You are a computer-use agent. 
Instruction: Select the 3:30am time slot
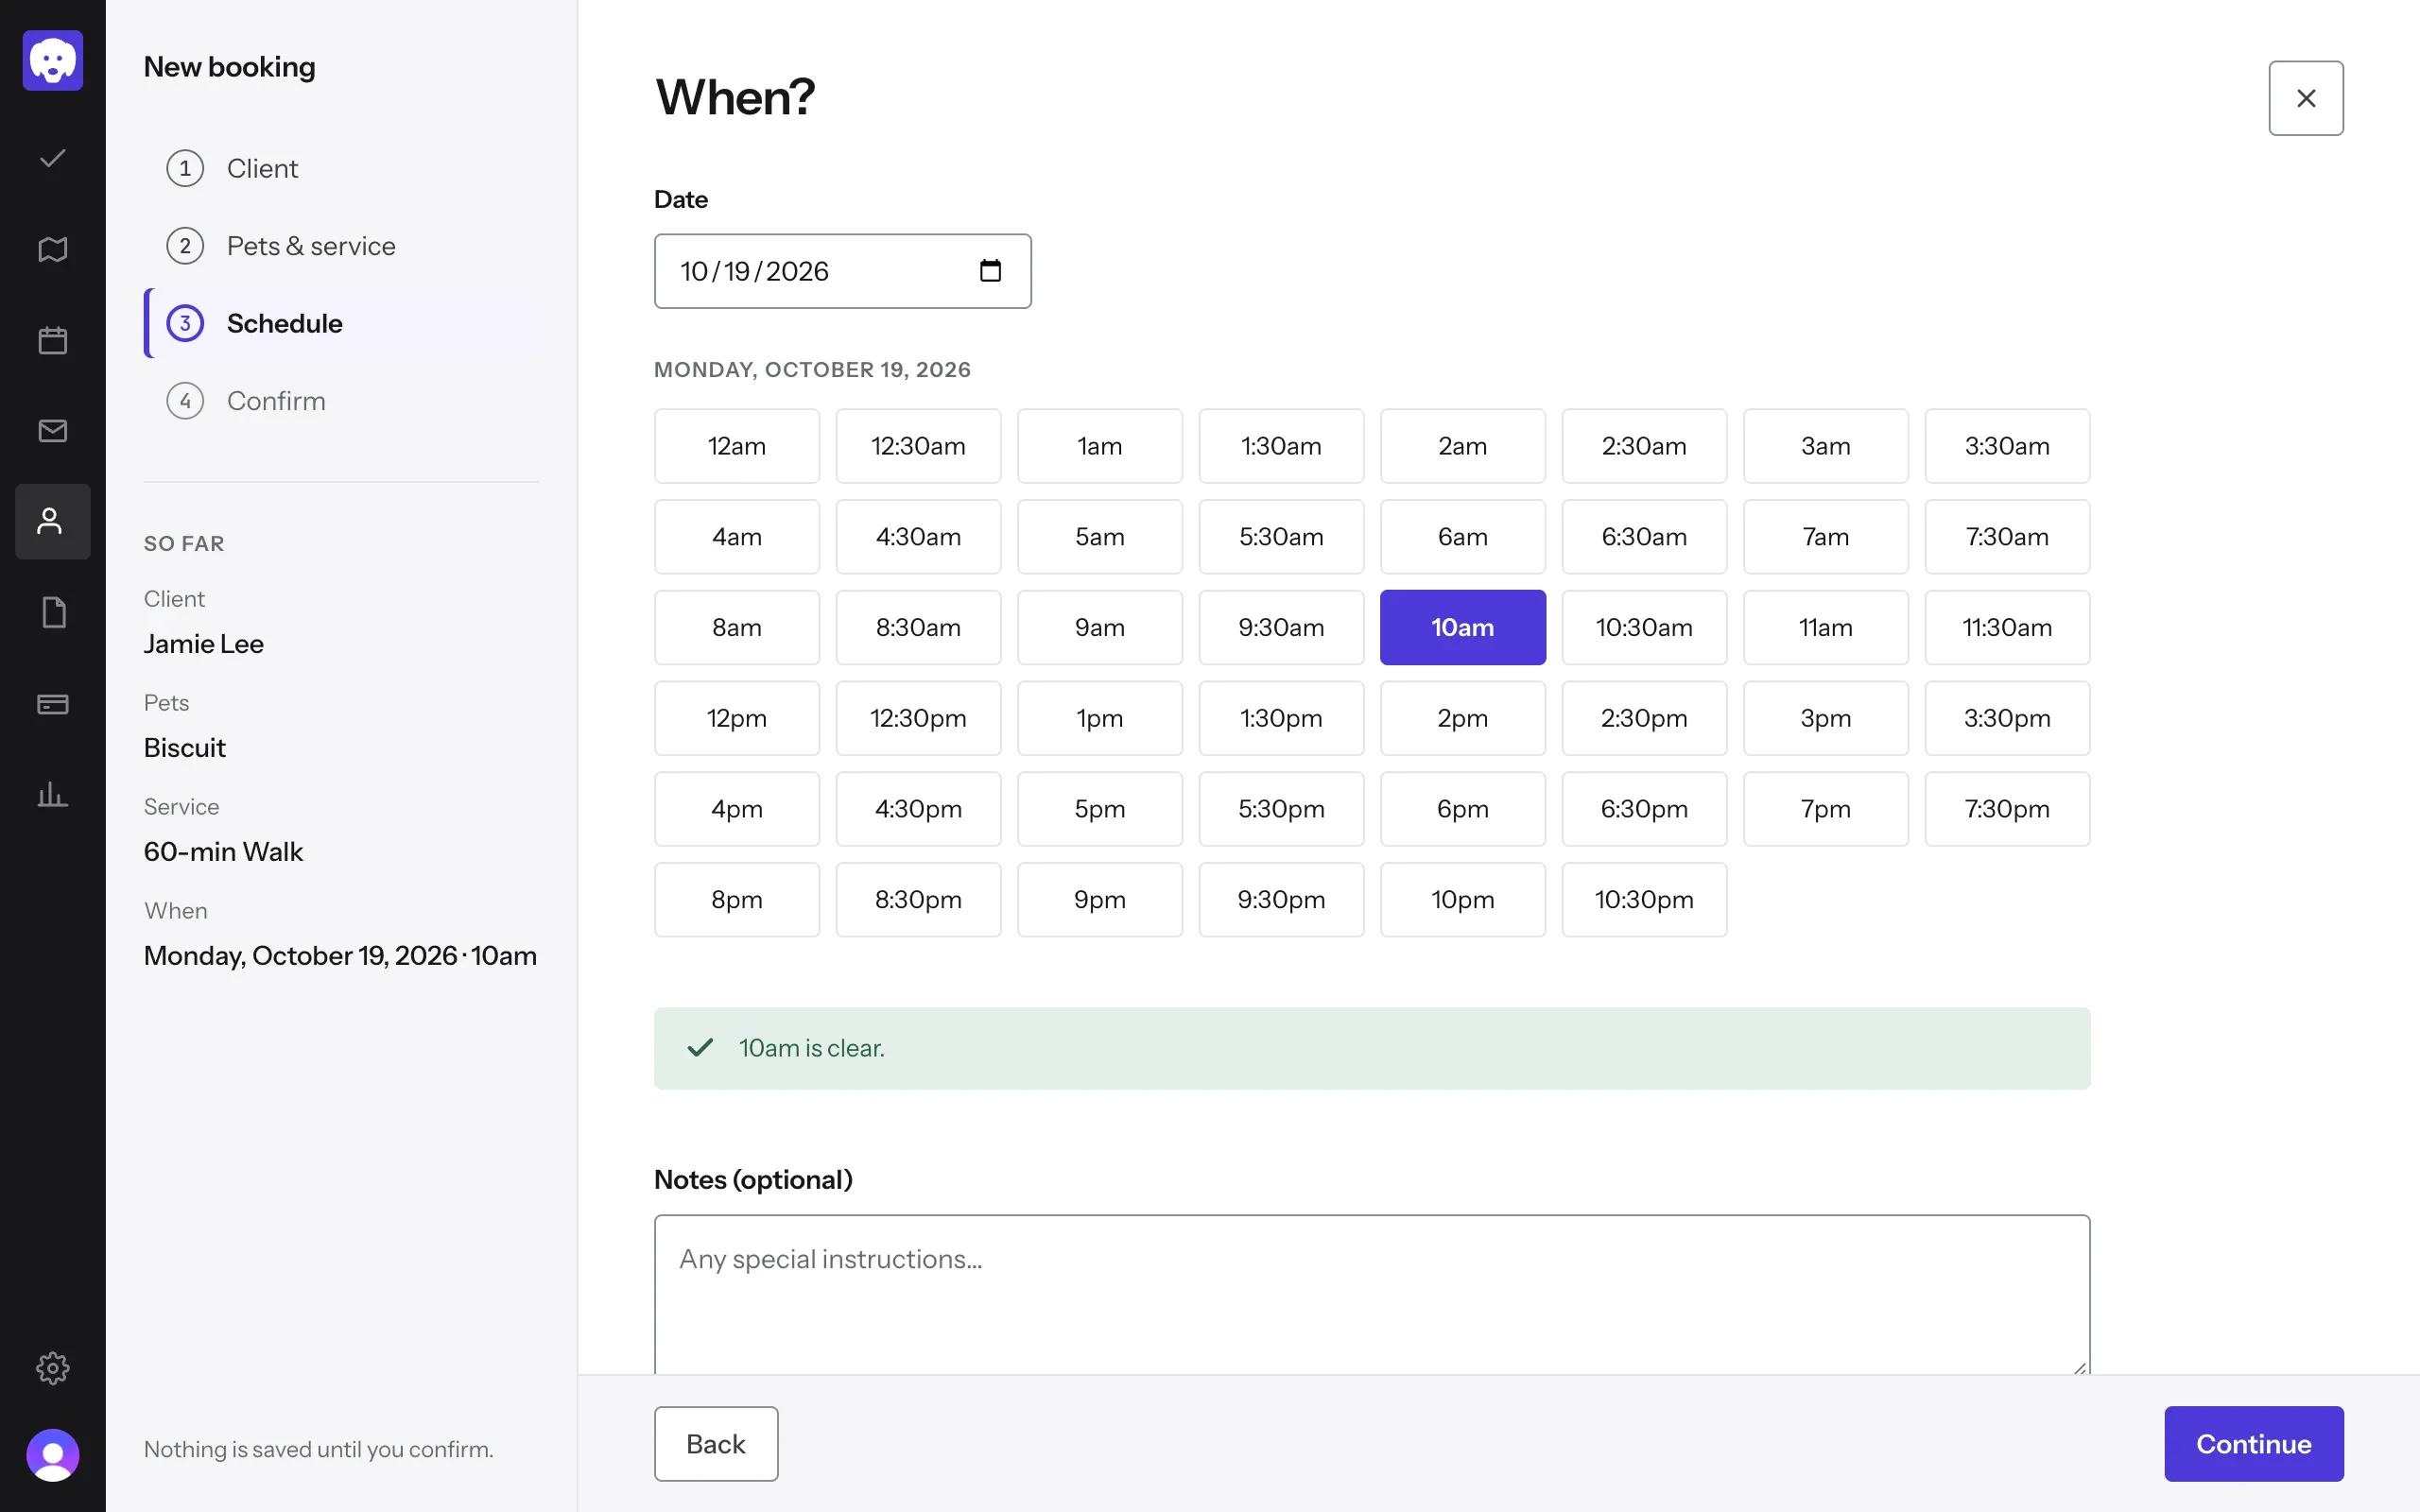[2007, 446]
